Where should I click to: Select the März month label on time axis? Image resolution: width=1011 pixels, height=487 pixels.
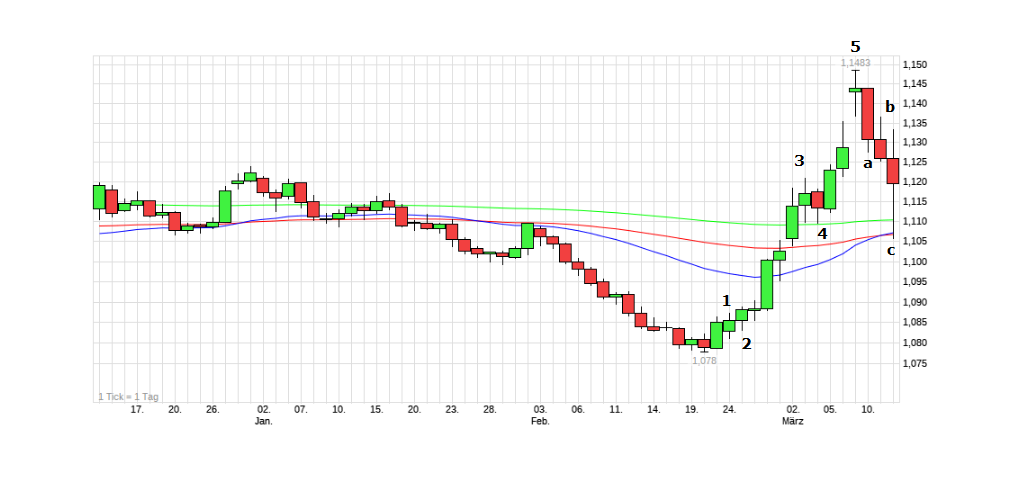point(793,421)
